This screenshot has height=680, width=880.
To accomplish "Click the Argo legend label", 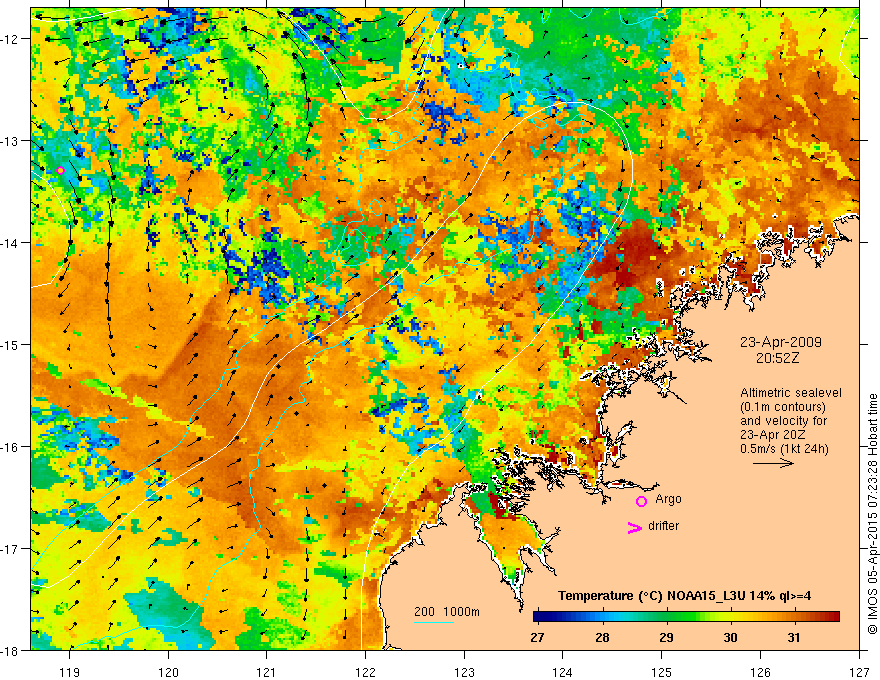I will [668, 499].
